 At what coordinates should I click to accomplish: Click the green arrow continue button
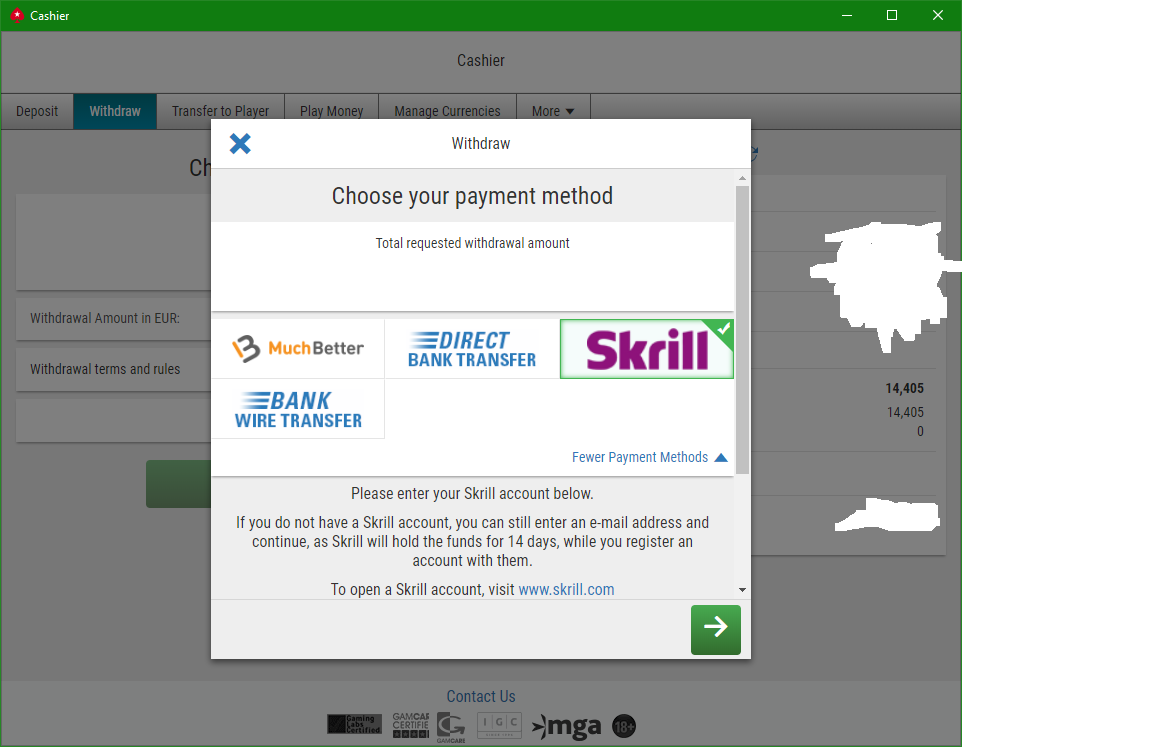coord(716,629)
